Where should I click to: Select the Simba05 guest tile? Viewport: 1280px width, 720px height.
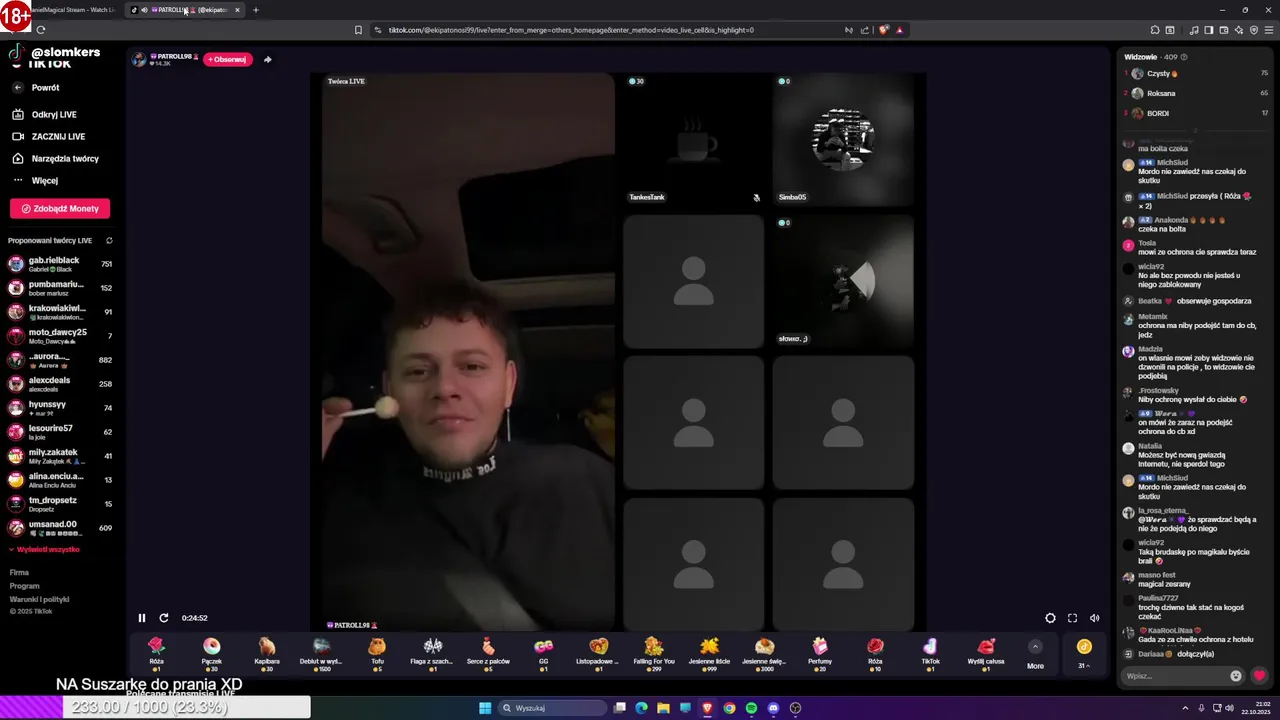click(x=843, y=139)
